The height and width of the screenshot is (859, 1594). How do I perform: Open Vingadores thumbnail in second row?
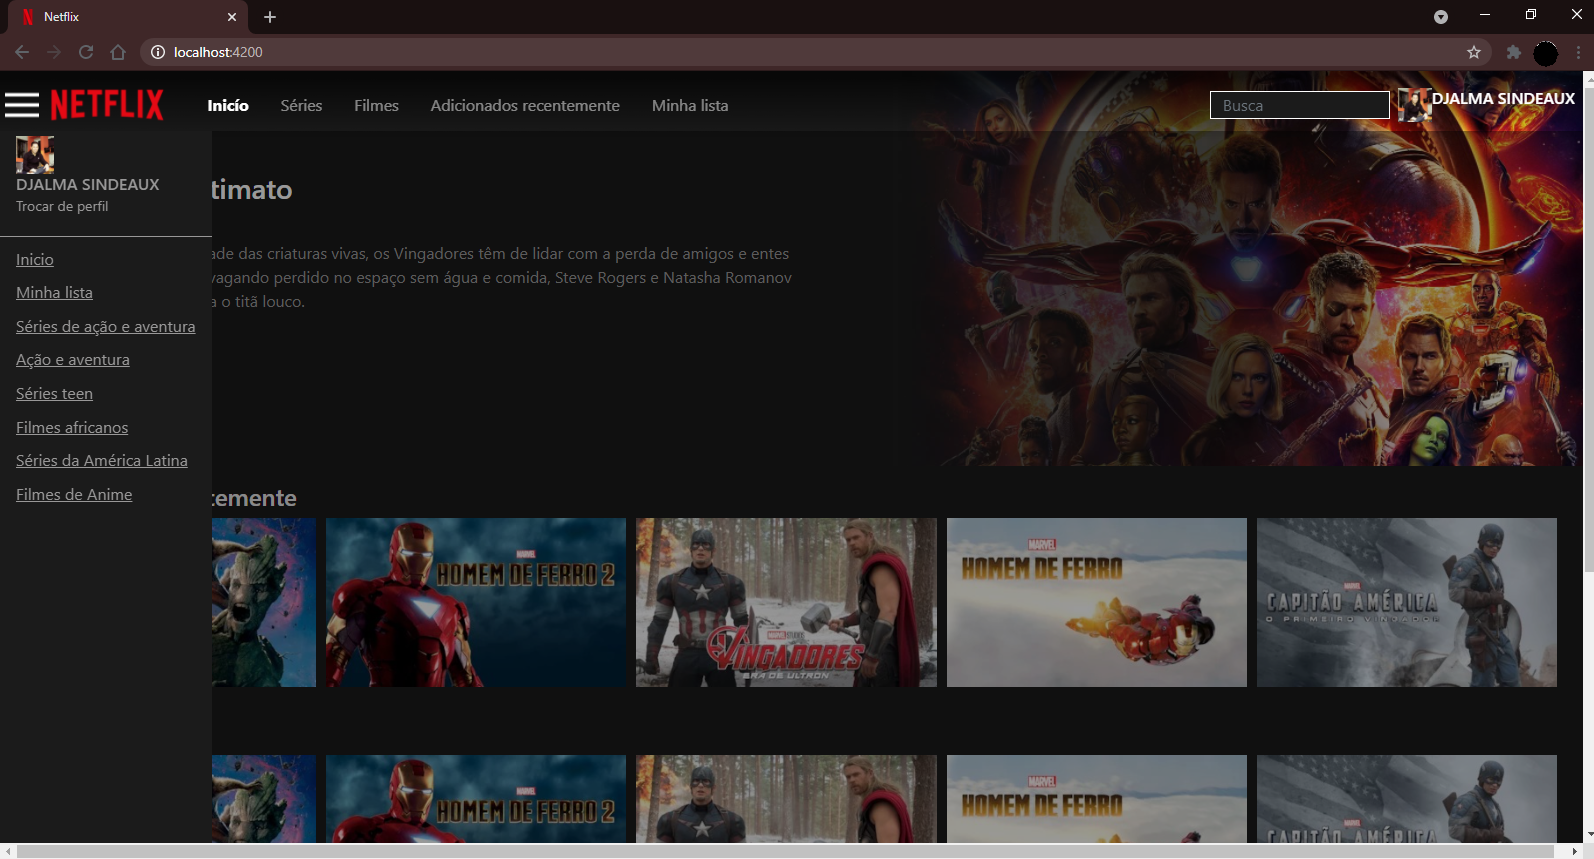click(x=786, y=799)
